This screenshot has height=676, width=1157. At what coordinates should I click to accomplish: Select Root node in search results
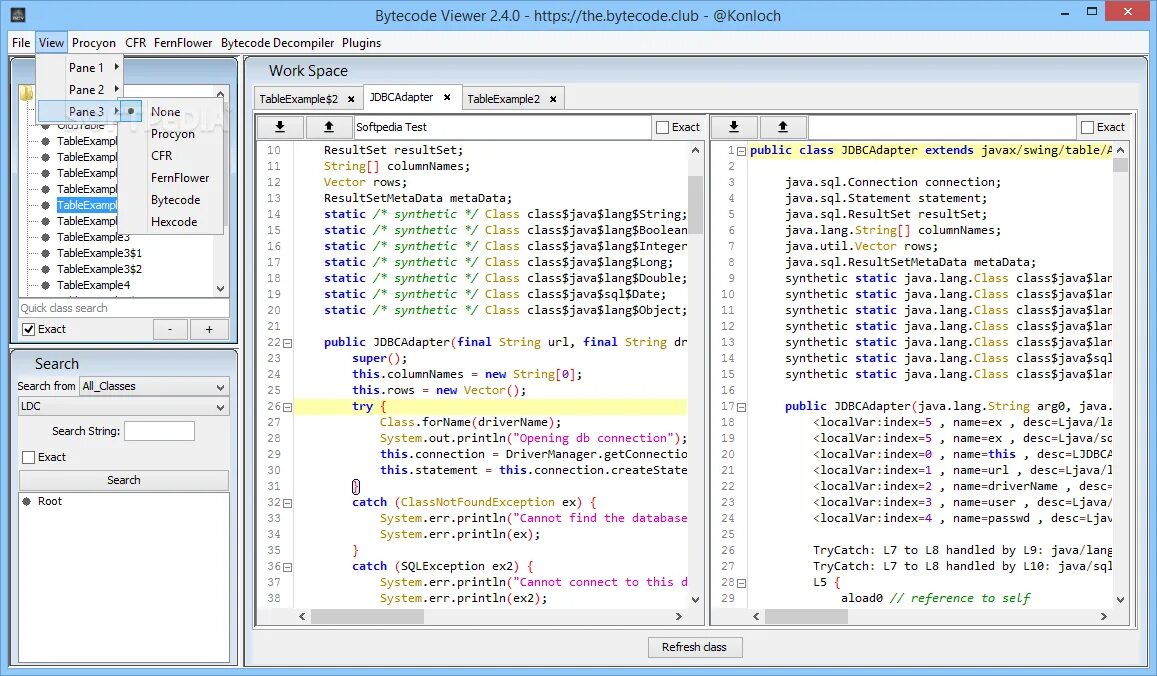coord(49,501)
